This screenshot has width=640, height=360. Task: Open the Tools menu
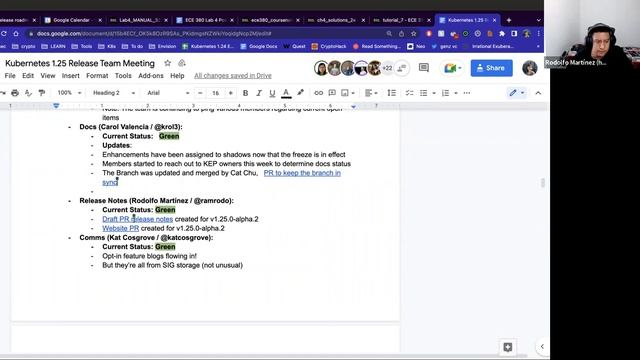pos(123,76)
